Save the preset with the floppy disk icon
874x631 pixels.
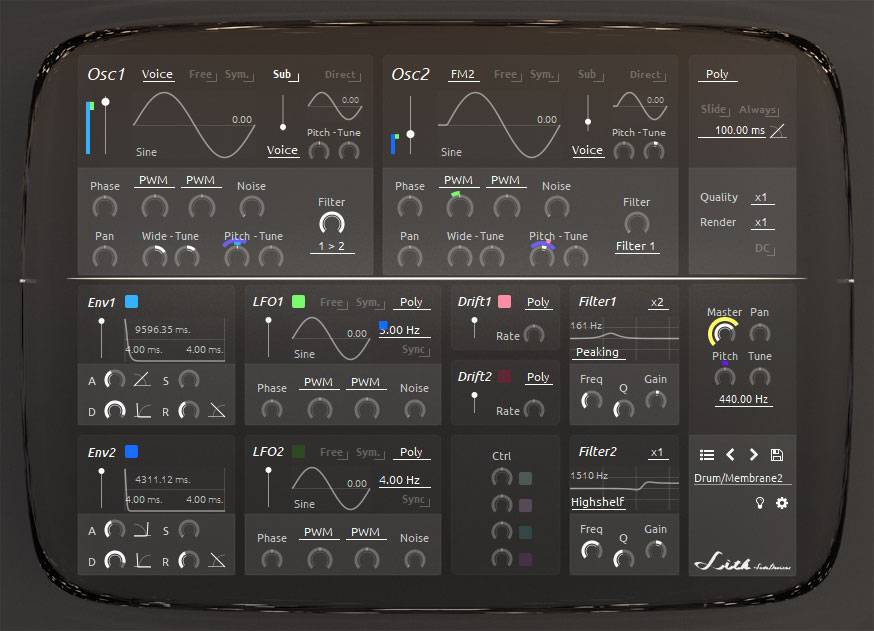click(x=777, y=455)
